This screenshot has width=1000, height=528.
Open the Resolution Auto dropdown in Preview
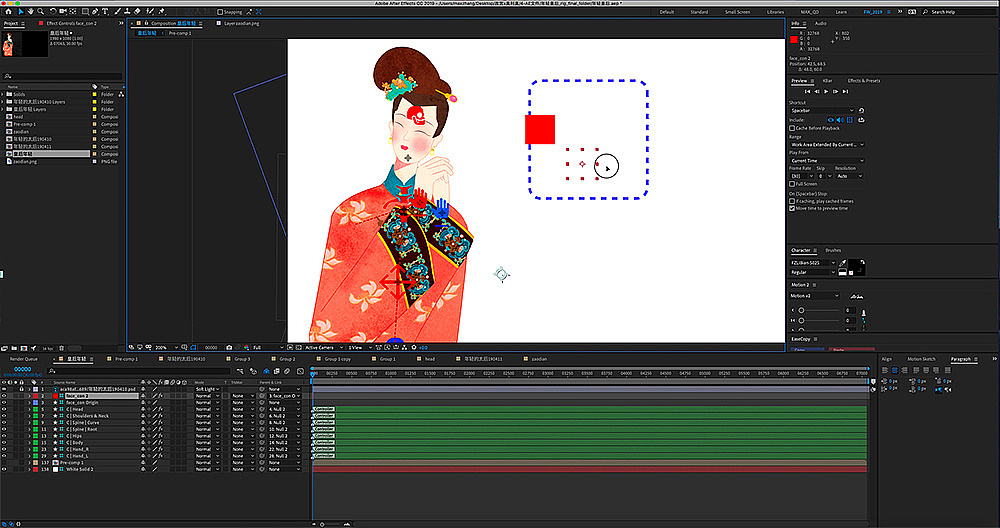pyautogui.click(x=850, y=176)
